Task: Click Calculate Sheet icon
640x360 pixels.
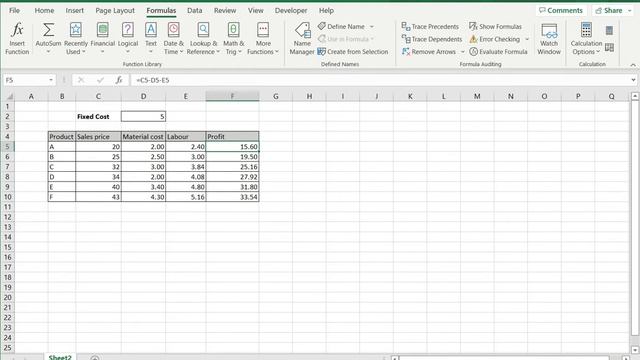Action: coord(609,48)
